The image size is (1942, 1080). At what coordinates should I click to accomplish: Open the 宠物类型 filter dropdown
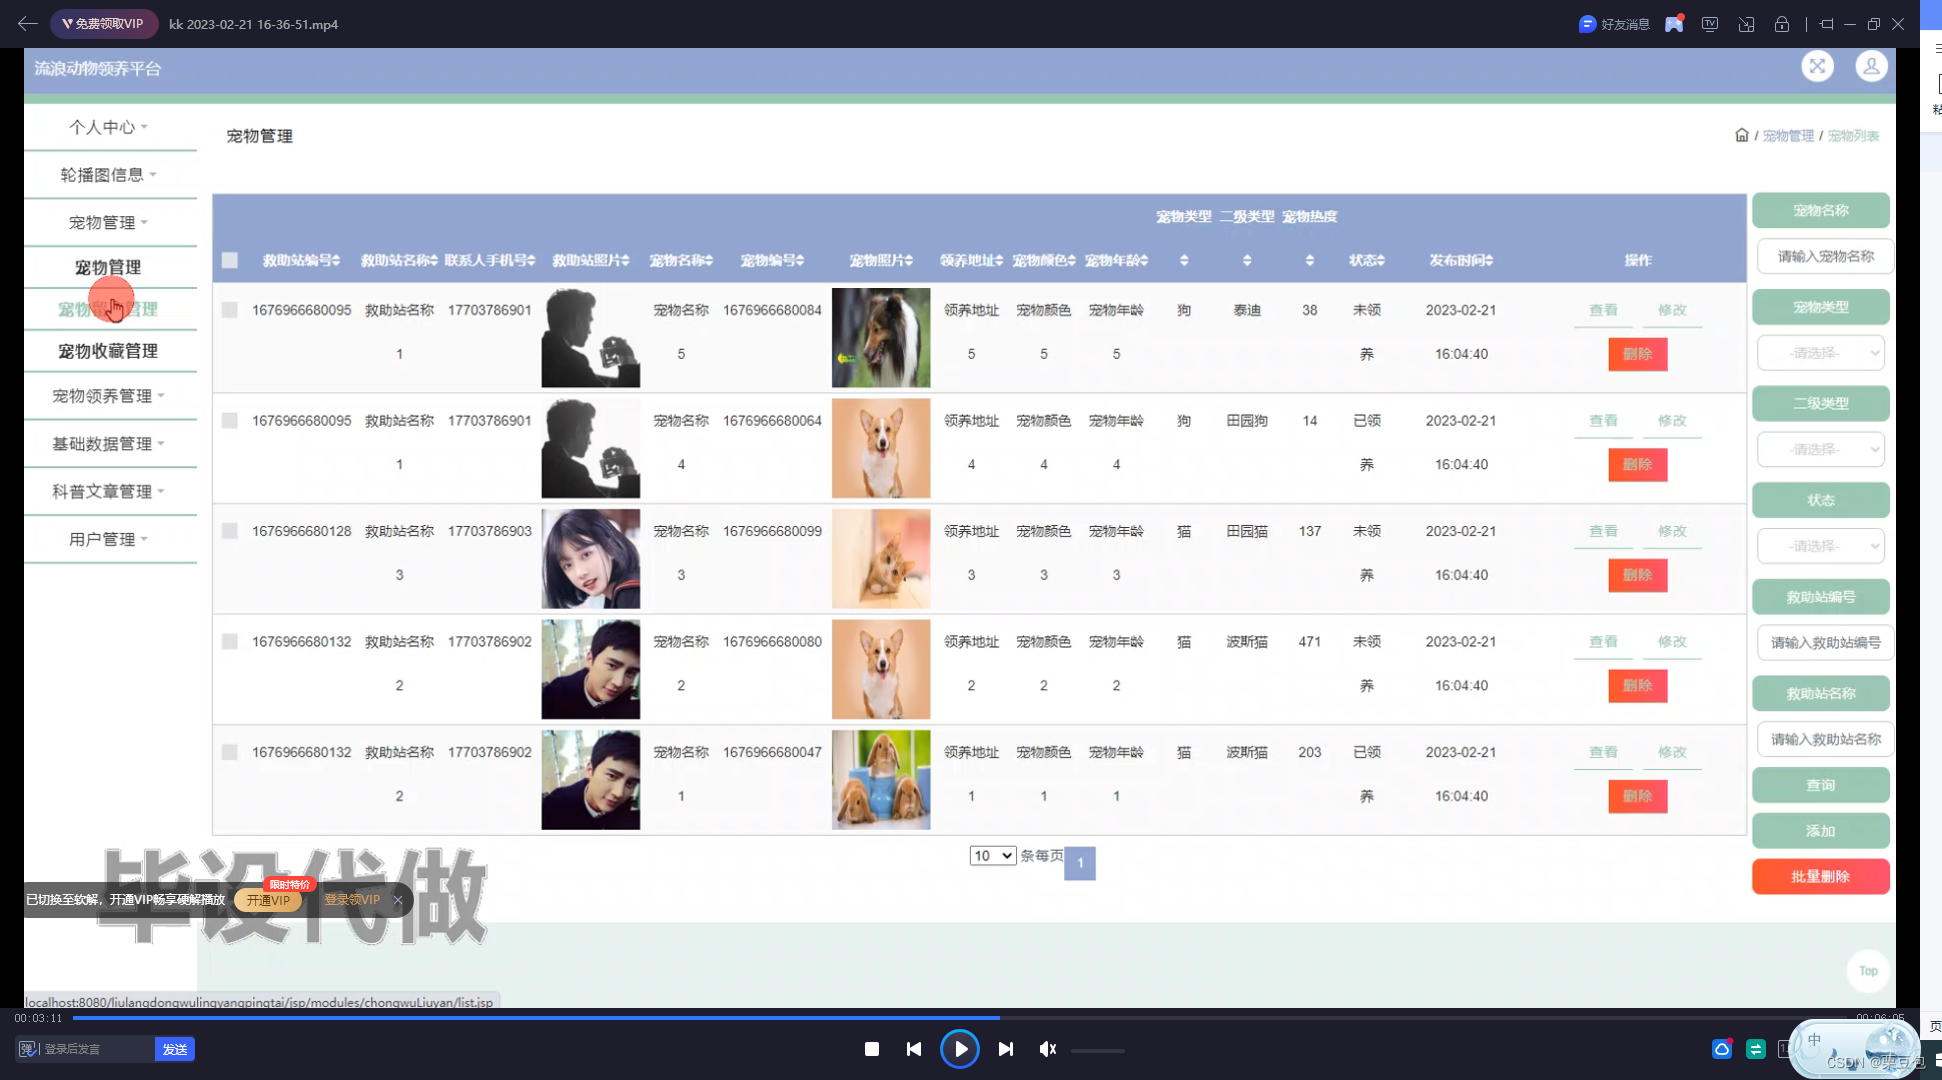pos(1821,353)
